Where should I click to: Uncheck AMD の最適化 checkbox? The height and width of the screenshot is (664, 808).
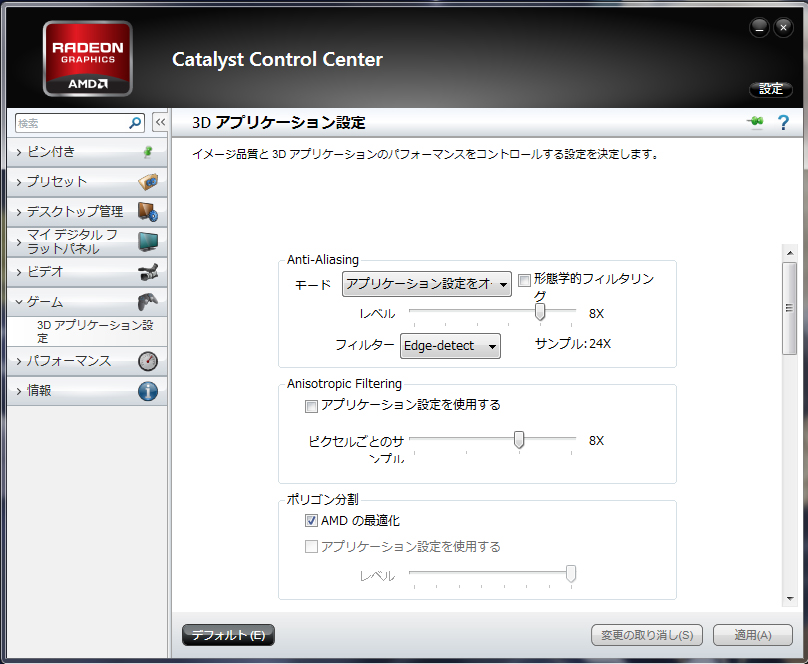(x=311, y=521)
